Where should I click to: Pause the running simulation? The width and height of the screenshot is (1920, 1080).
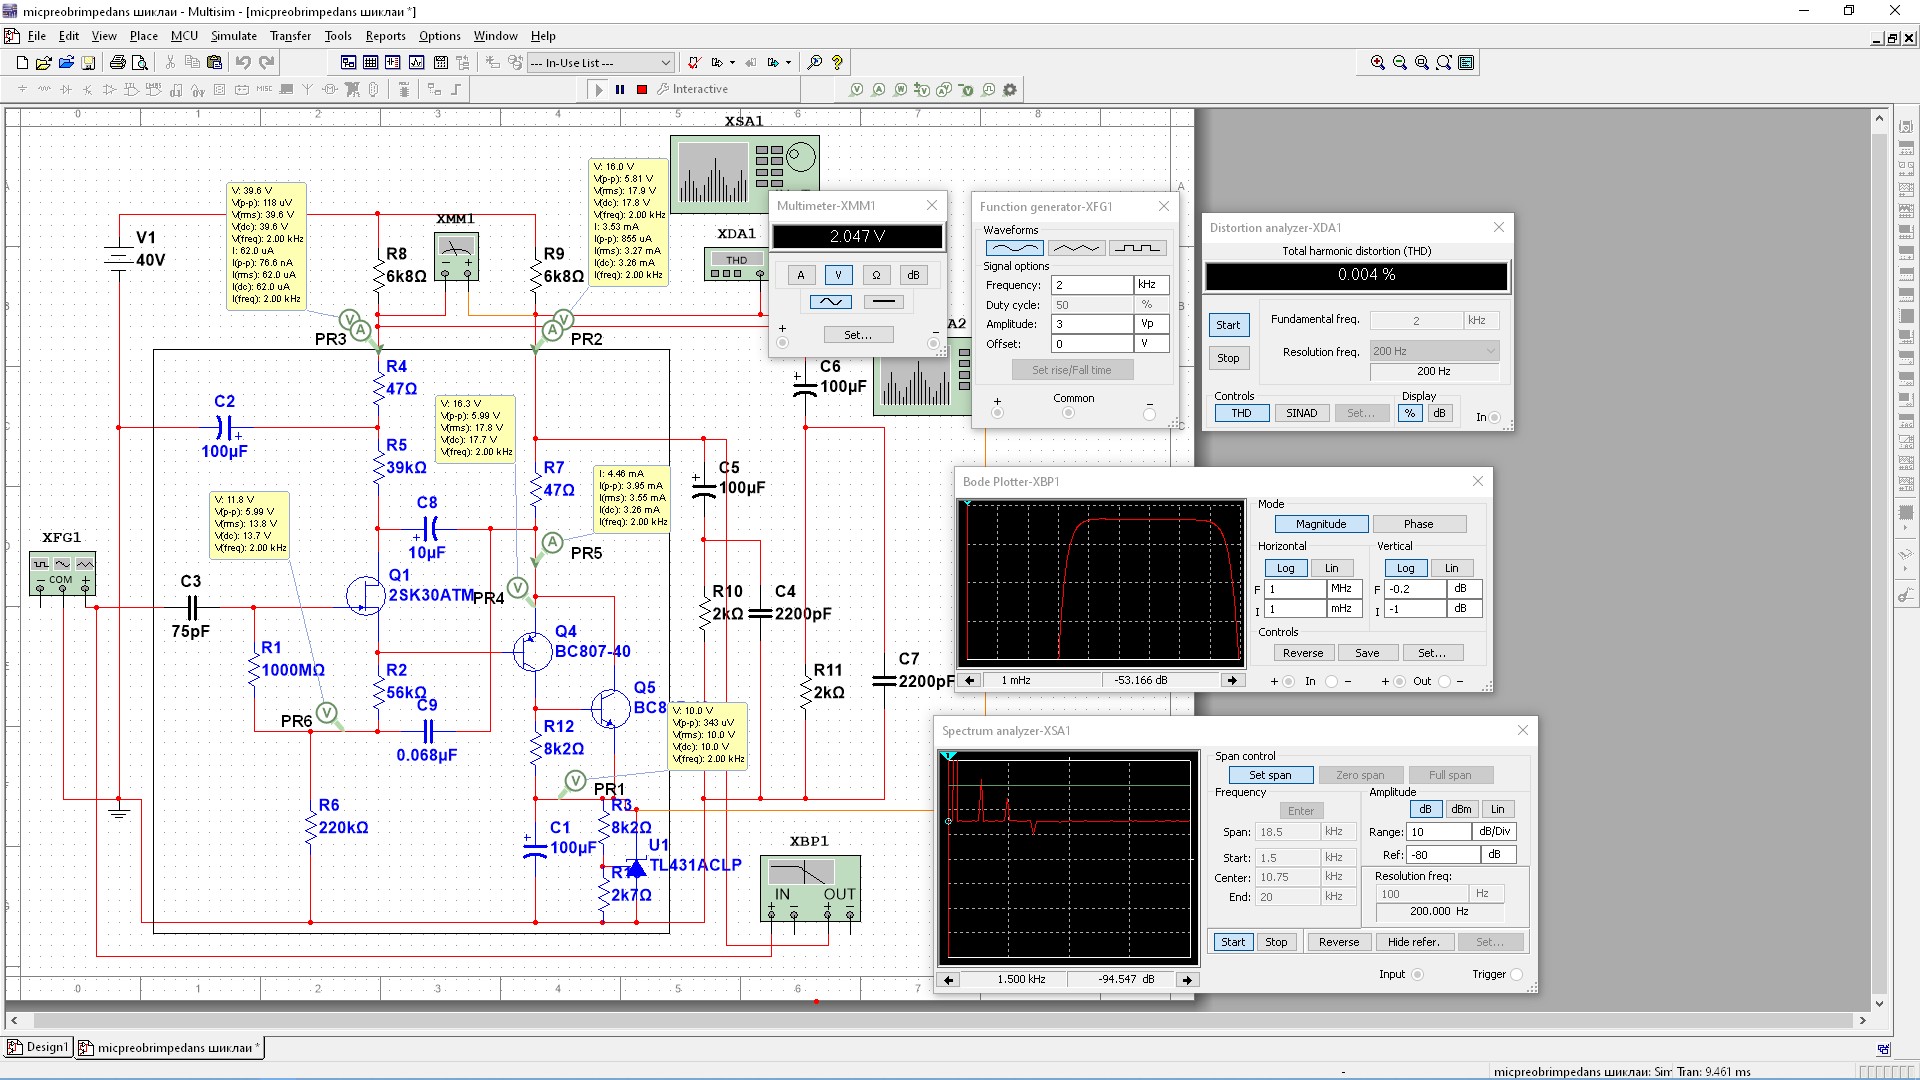click(620, 89)
